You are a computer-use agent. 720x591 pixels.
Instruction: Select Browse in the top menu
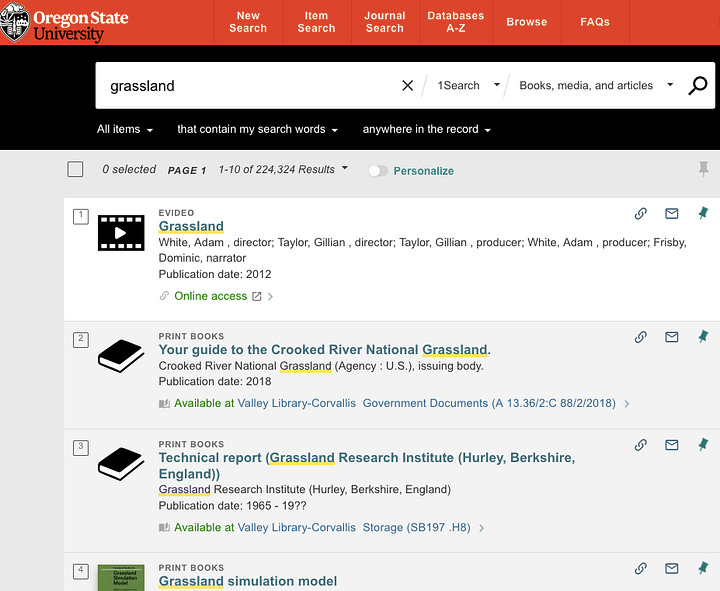527,22
